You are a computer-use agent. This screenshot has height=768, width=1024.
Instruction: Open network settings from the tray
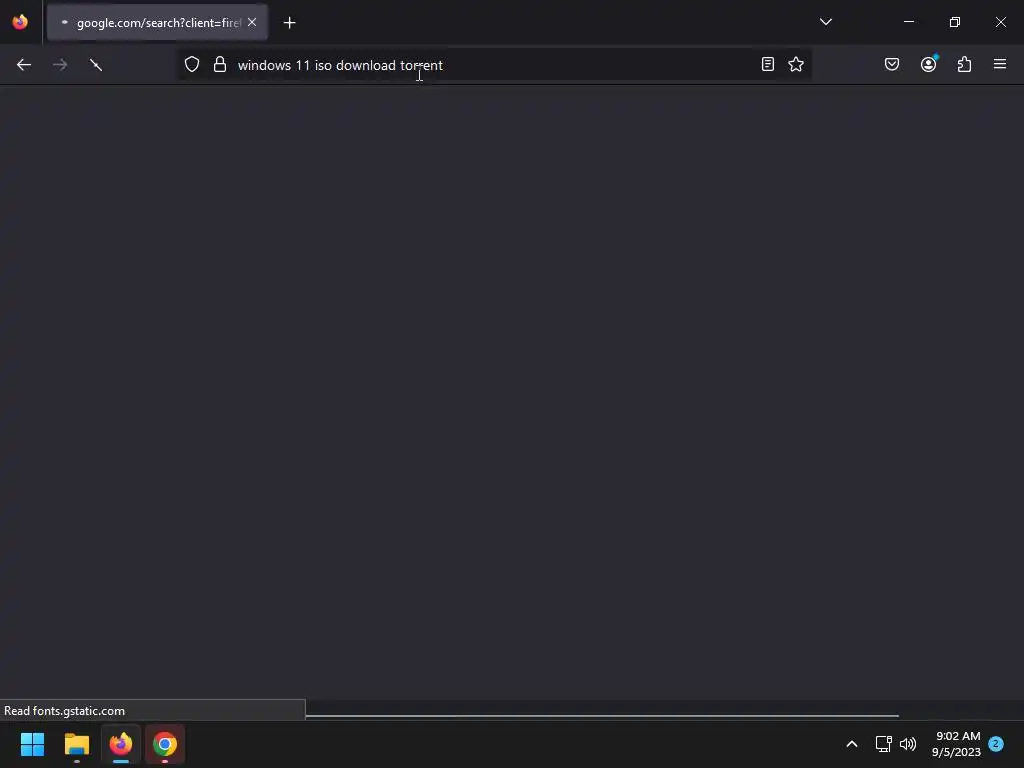coord(884,744)
